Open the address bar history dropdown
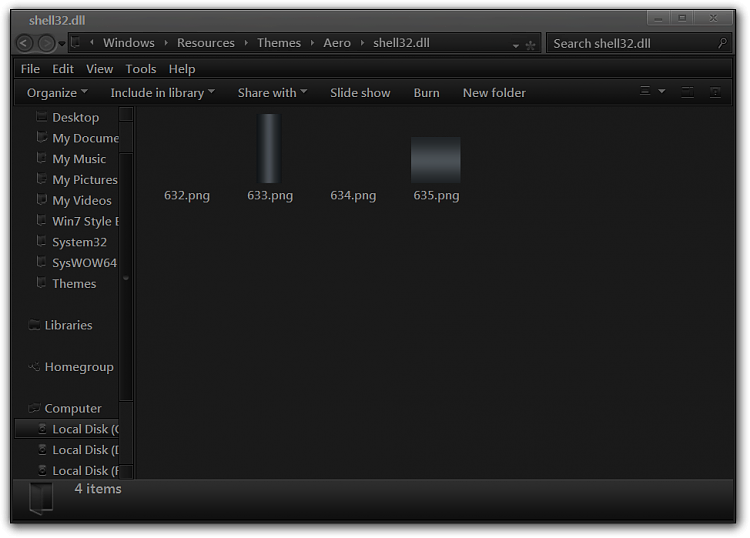750x538 pixels. point(516,45)
